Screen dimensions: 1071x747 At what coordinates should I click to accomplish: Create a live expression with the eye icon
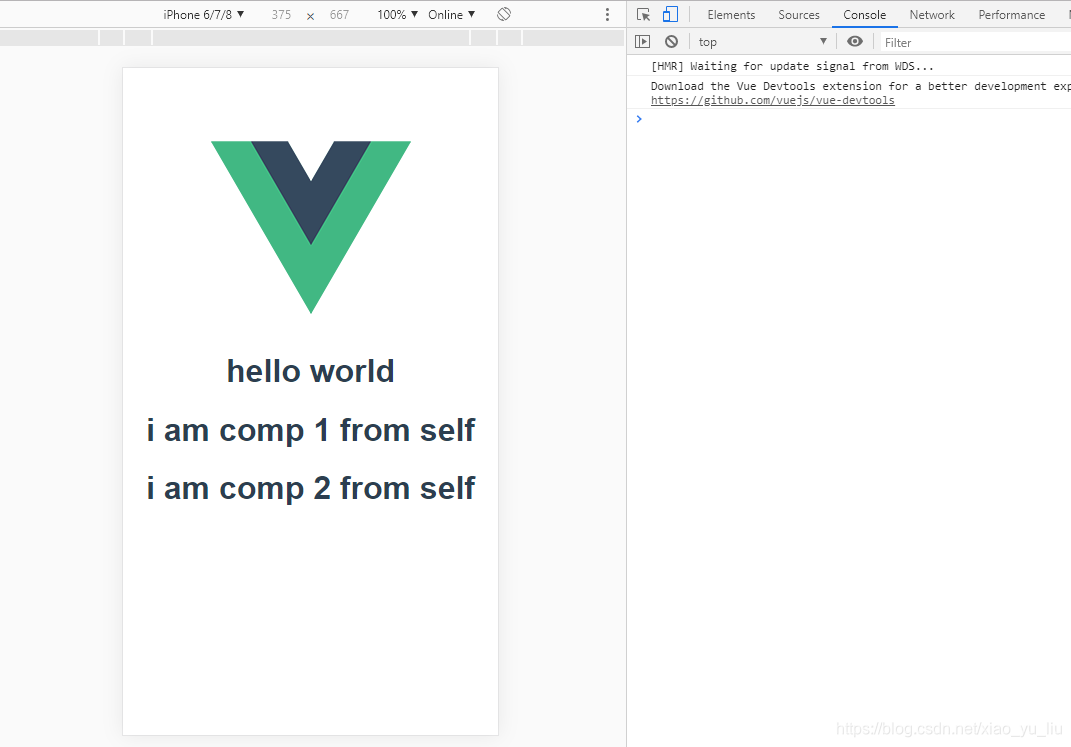click(x=855, y=41)
